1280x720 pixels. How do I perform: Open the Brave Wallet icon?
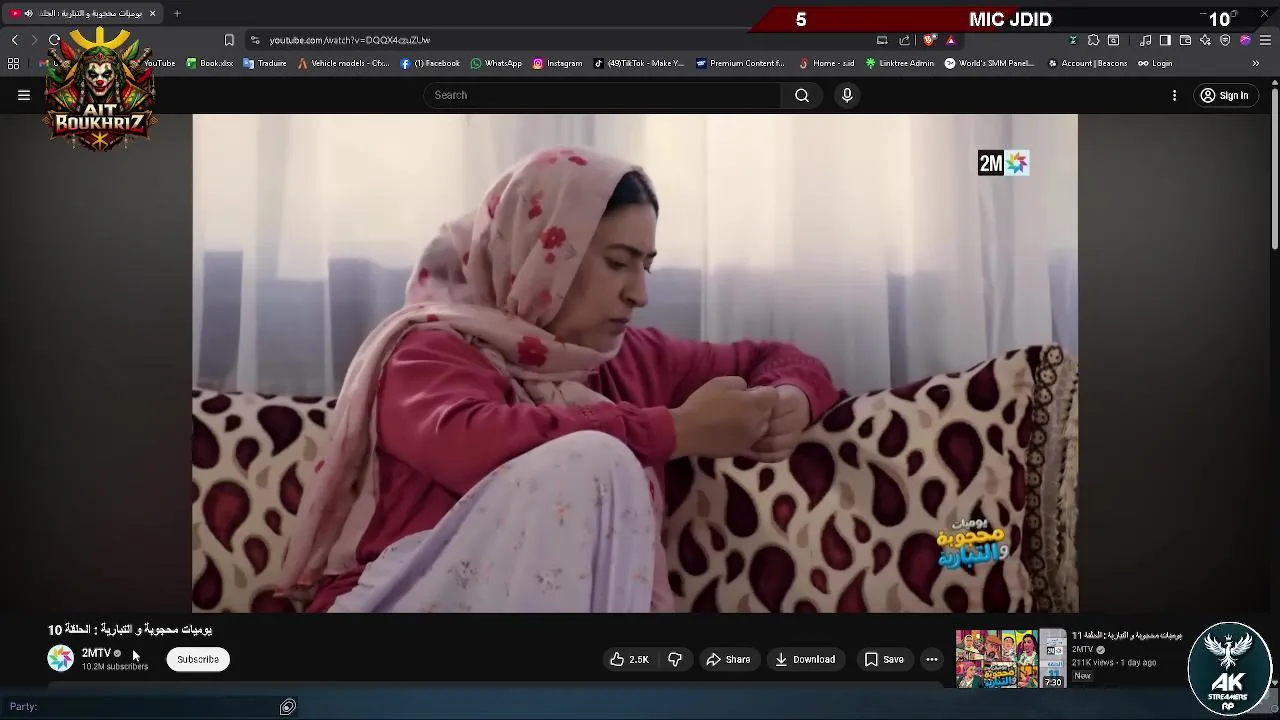pos(1185,40)
